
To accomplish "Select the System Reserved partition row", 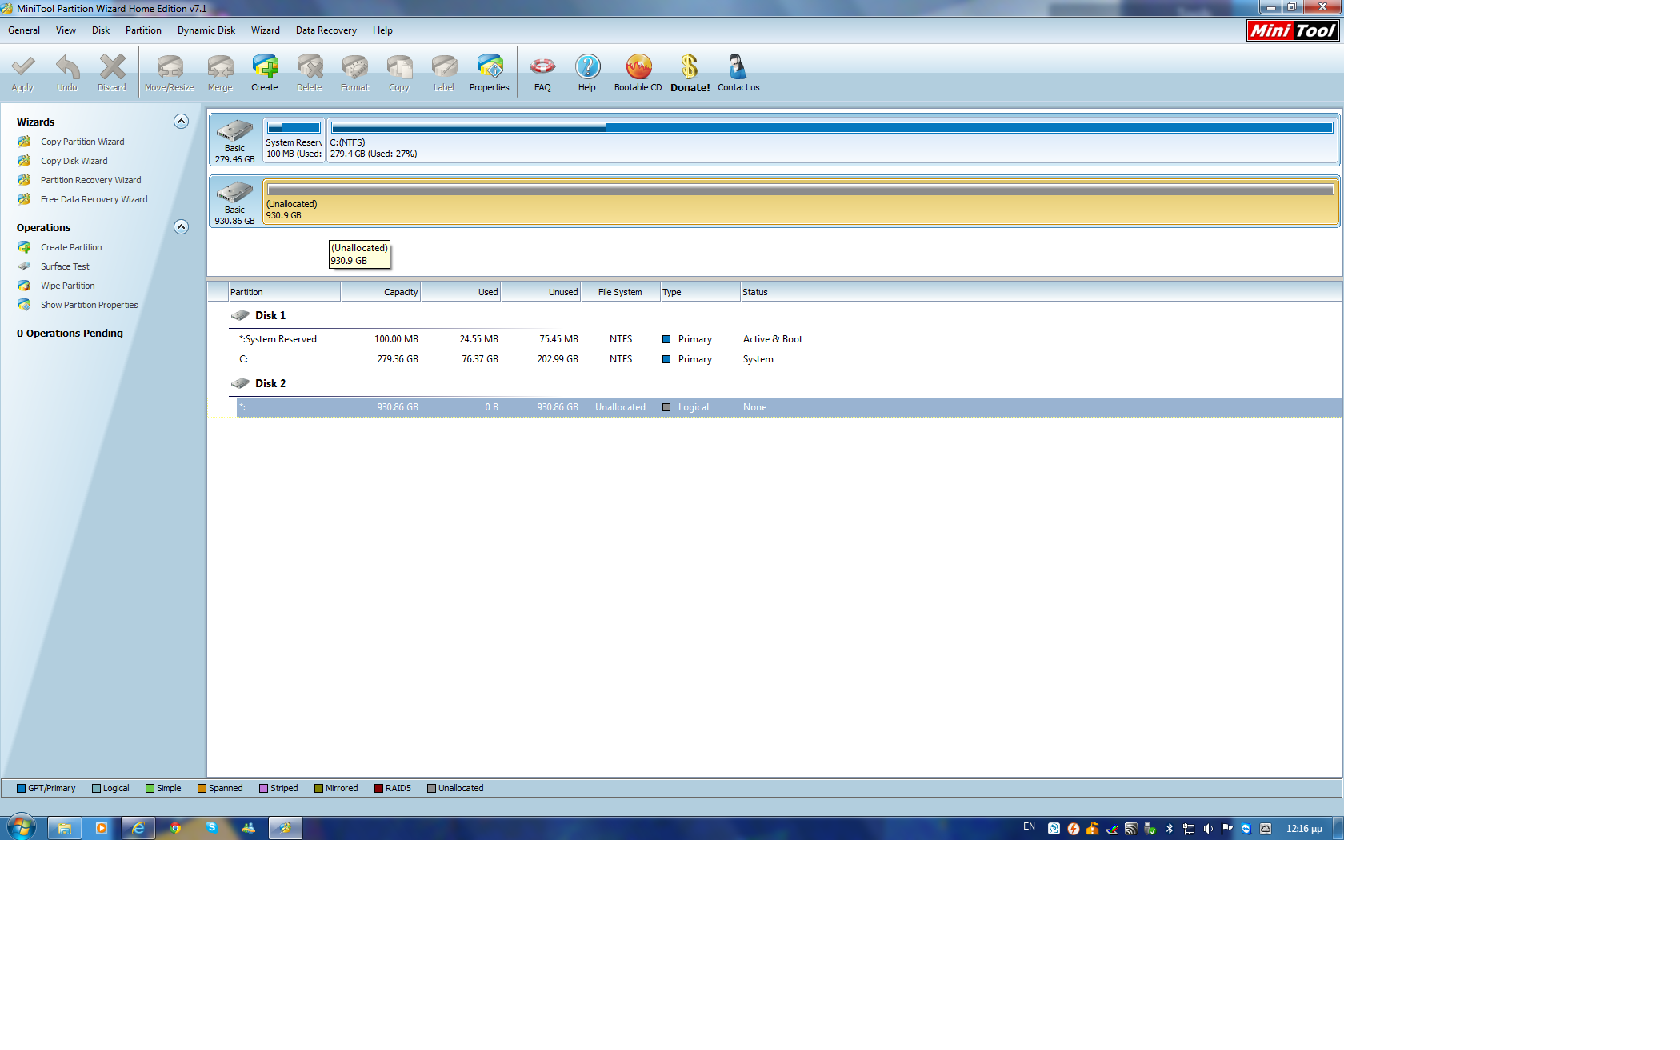I will click(789, 339).
